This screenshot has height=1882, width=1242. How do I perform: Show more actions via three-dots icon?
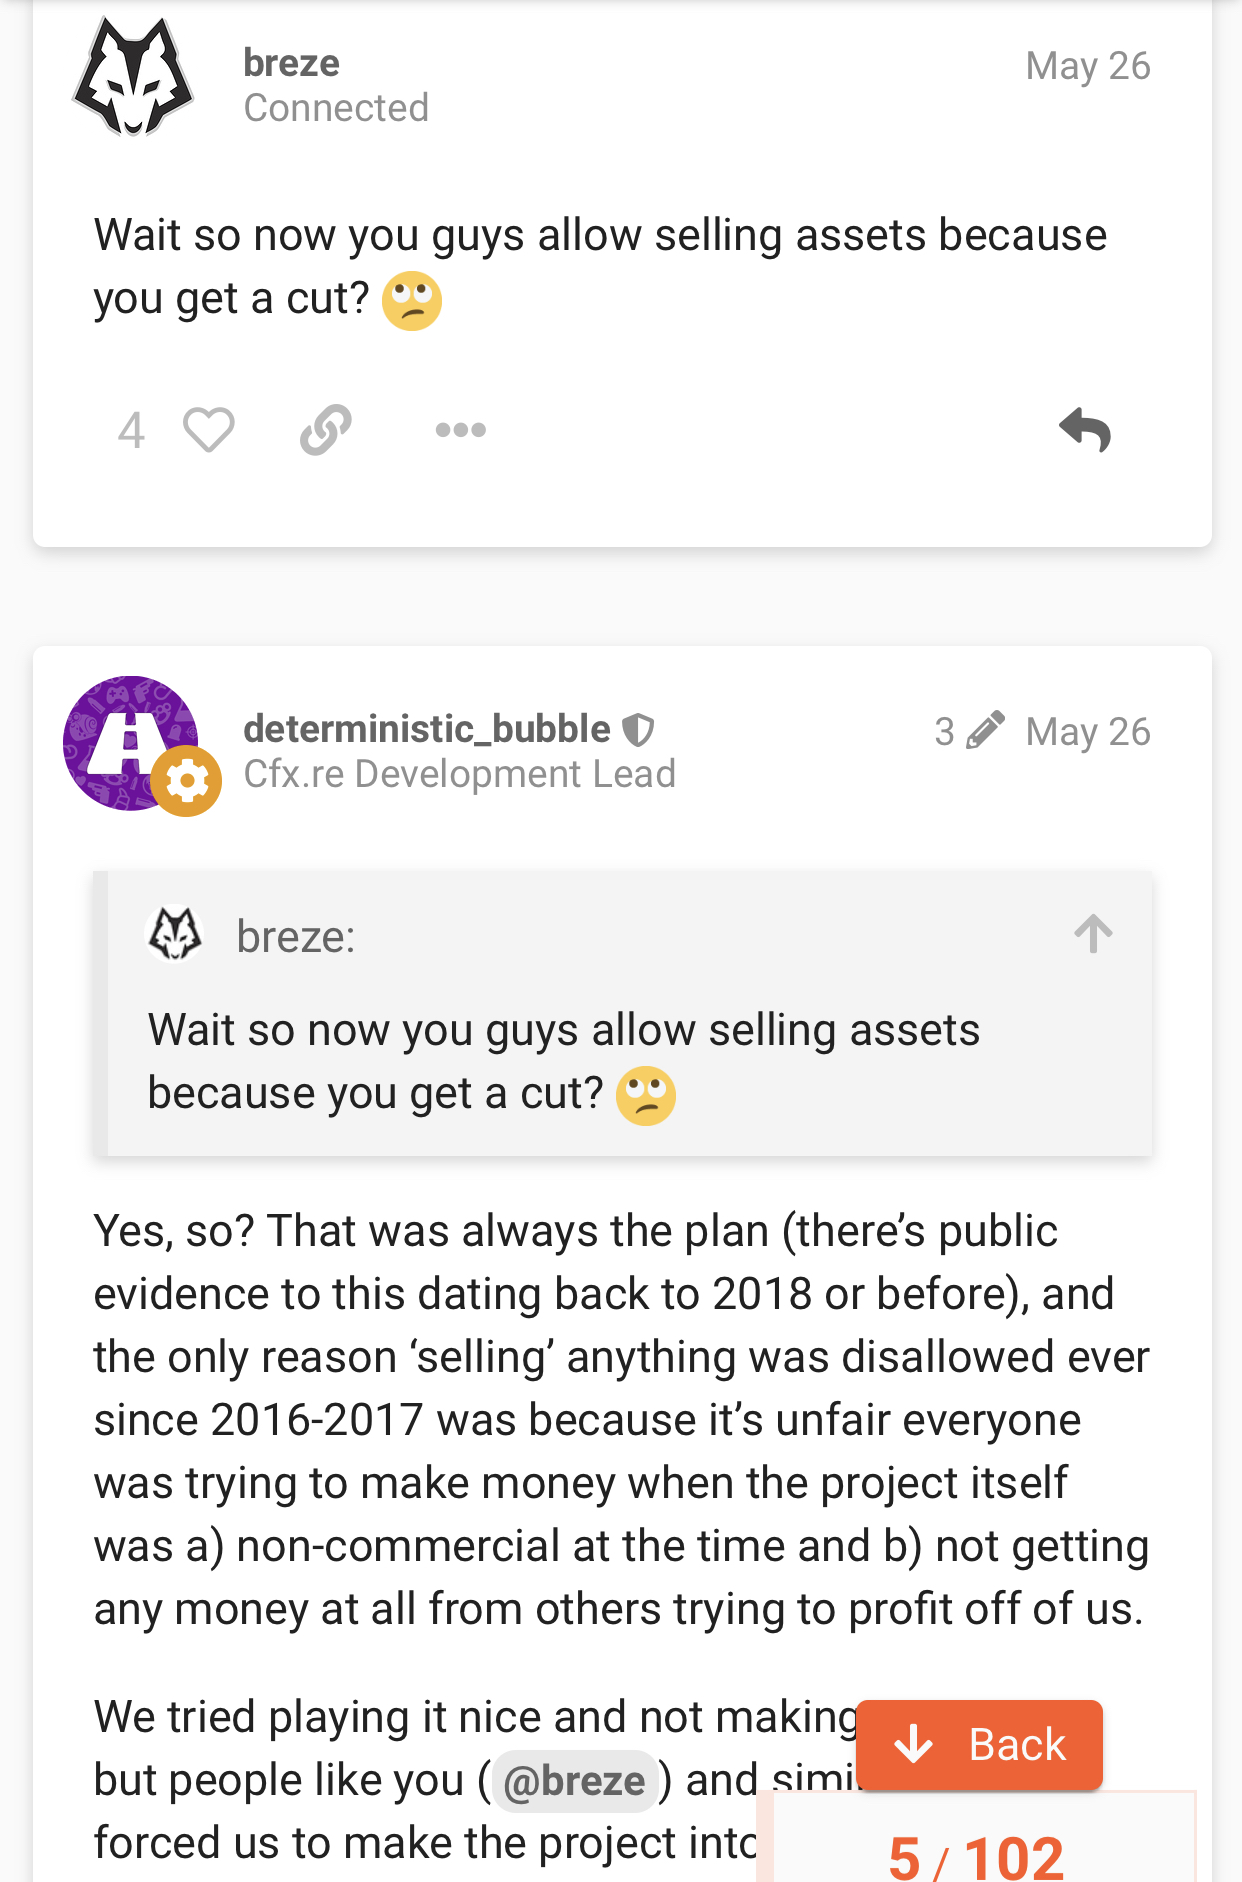click(x=461, y=431)
